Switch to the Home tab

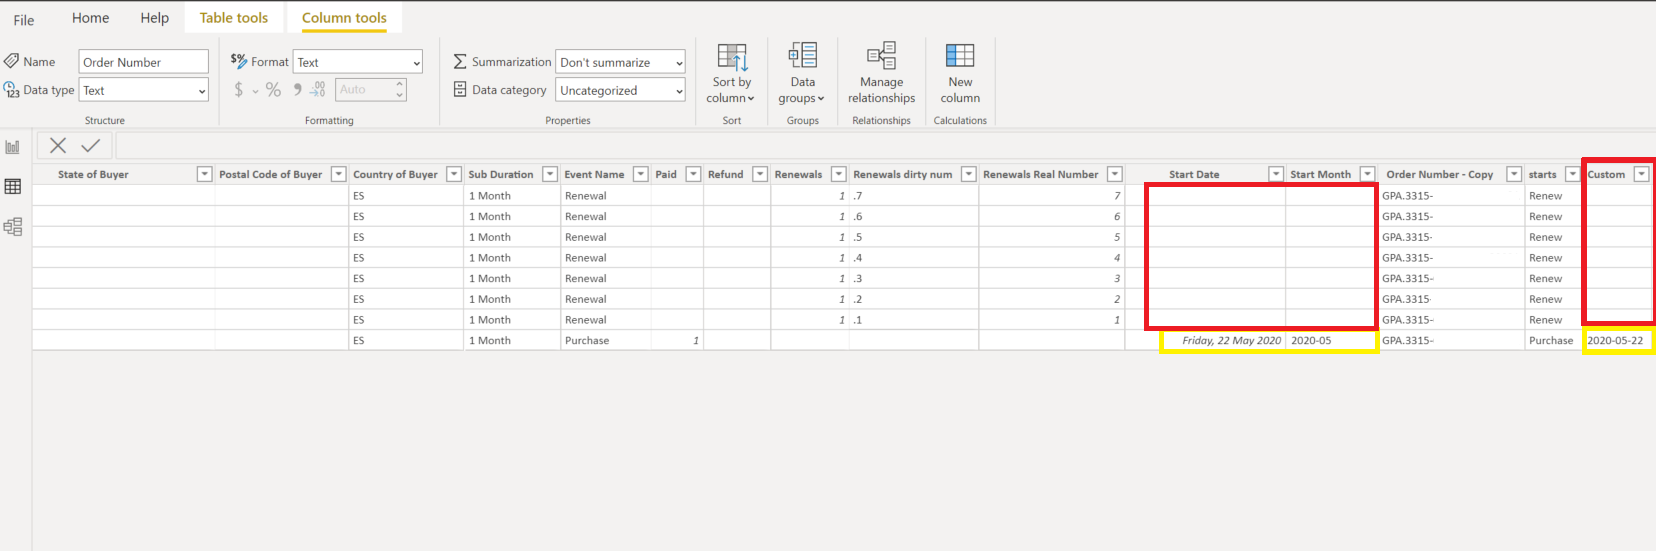click(x=90, y=18)
